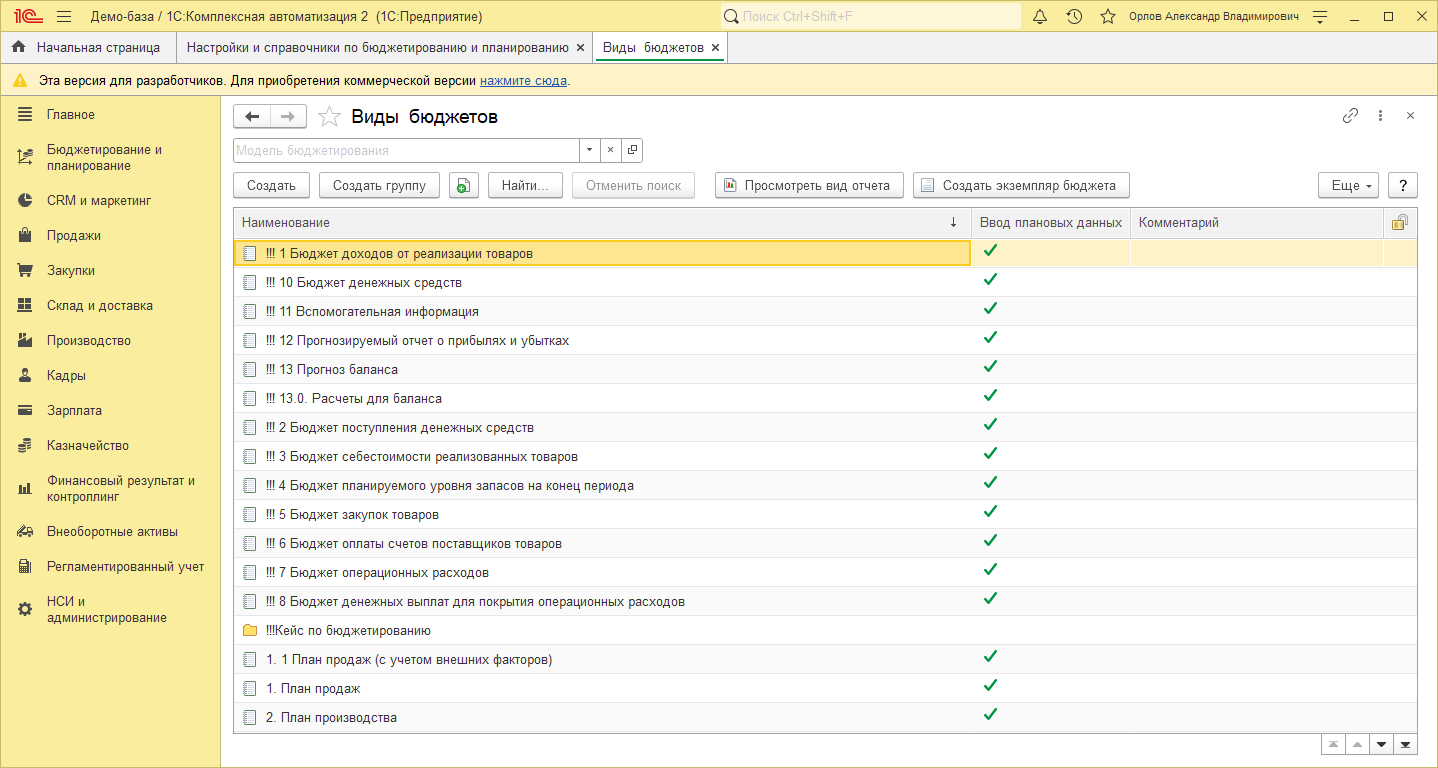Click the Создать экземпляр бюджета button
The width and height of the screenshot is (1438, 768).
coord(1021,185)
